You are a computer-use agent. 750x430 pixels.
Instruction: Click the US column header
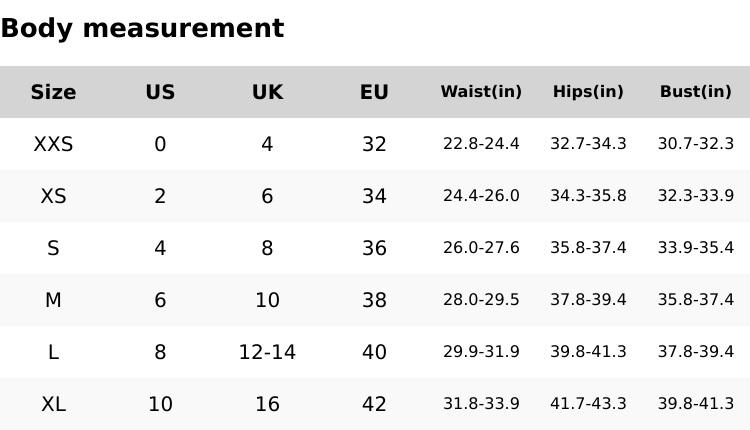pos(160,92)
